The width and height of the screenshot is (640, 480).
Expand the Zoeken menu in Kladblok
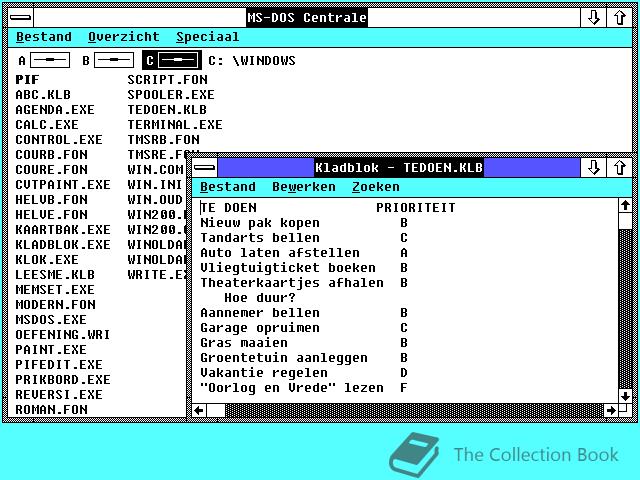(x=375, y=187)
